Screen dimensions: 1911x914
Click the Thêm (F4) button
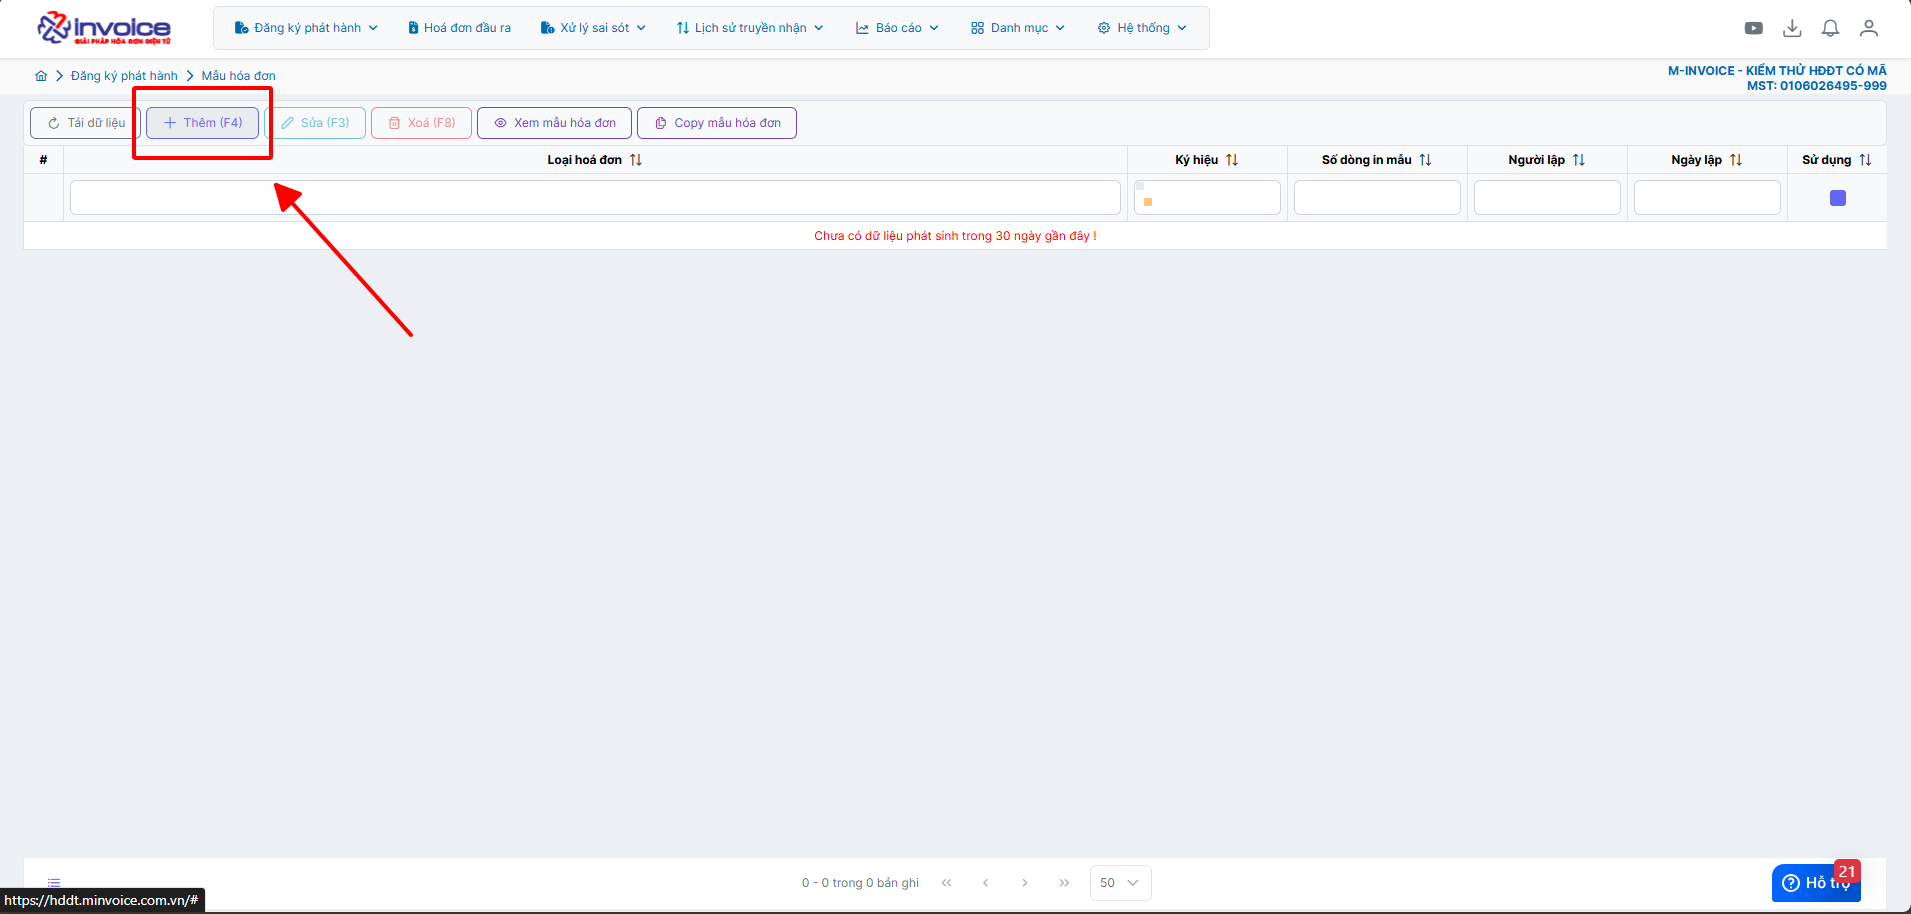point(203,123)
